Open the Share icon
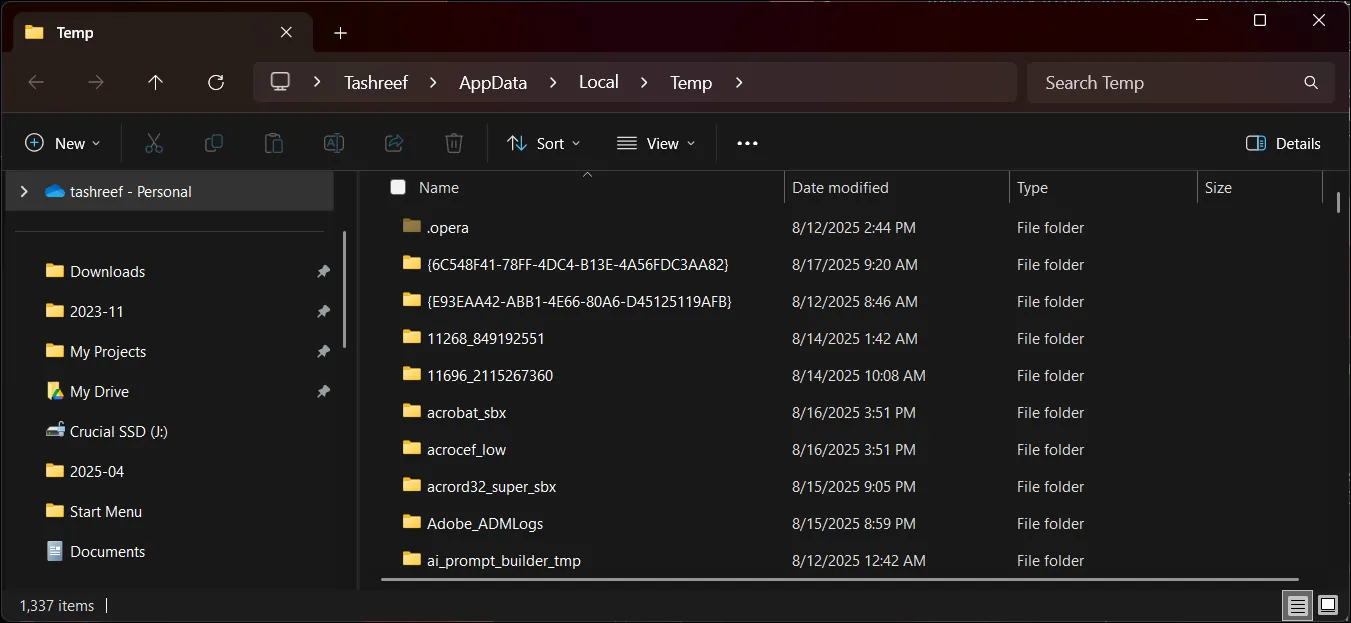The image size is (1351, 623). (394, 143)
